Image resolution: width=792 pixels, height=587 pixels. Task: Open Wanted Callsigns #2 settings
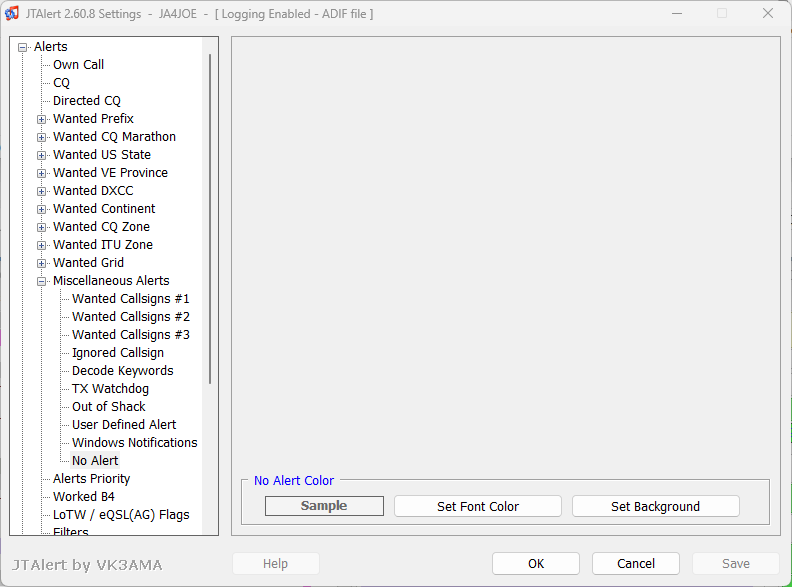tap(130, 317)
